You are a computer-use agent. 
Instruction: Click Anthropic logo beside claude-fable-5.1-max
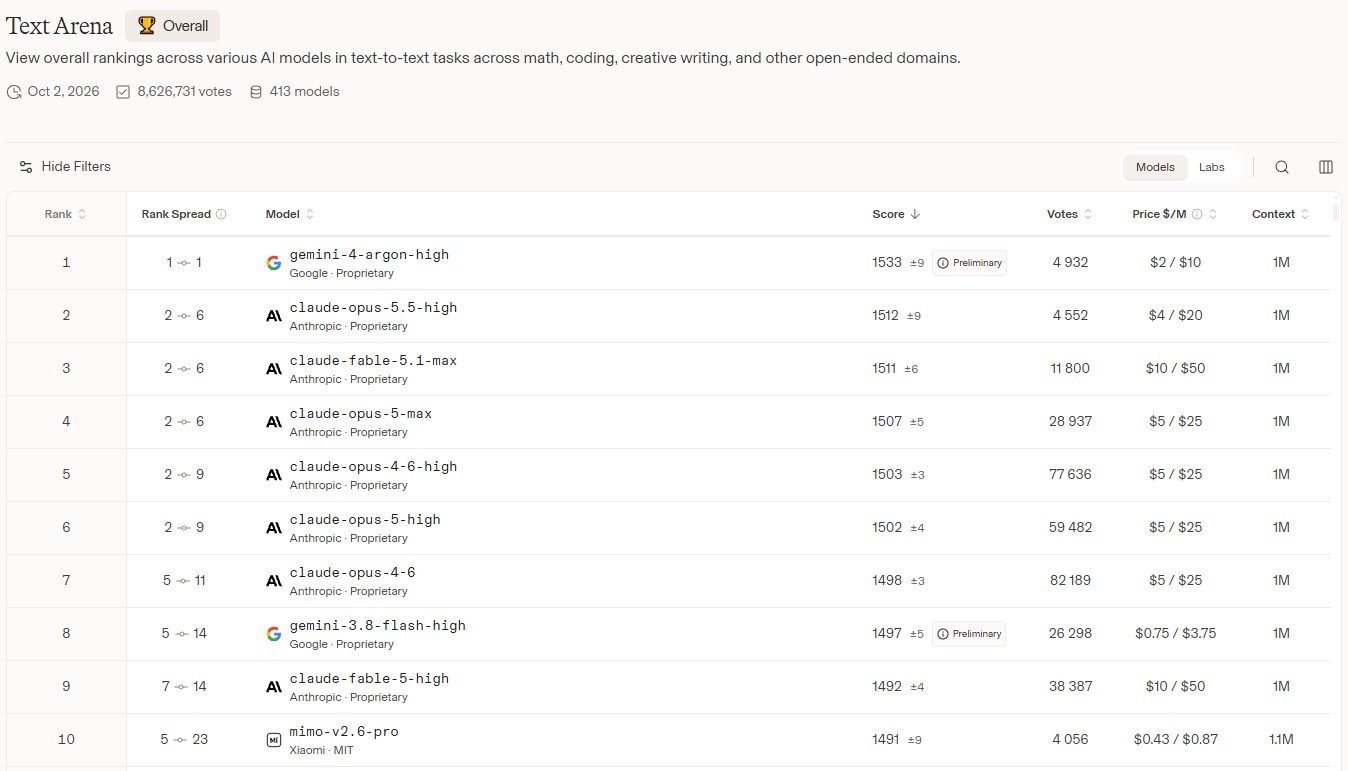274,369
